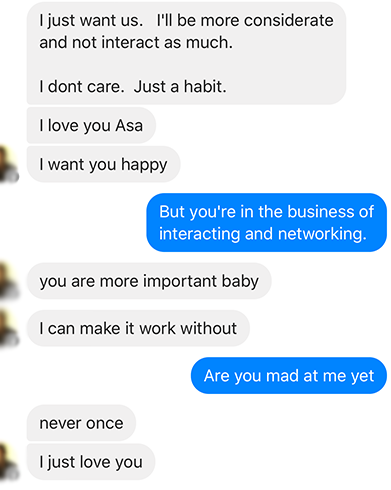This screenshot has height=490, width=391.
Task: Select the 'I'll be more considerate' text
Action: [x=245, y=21]
